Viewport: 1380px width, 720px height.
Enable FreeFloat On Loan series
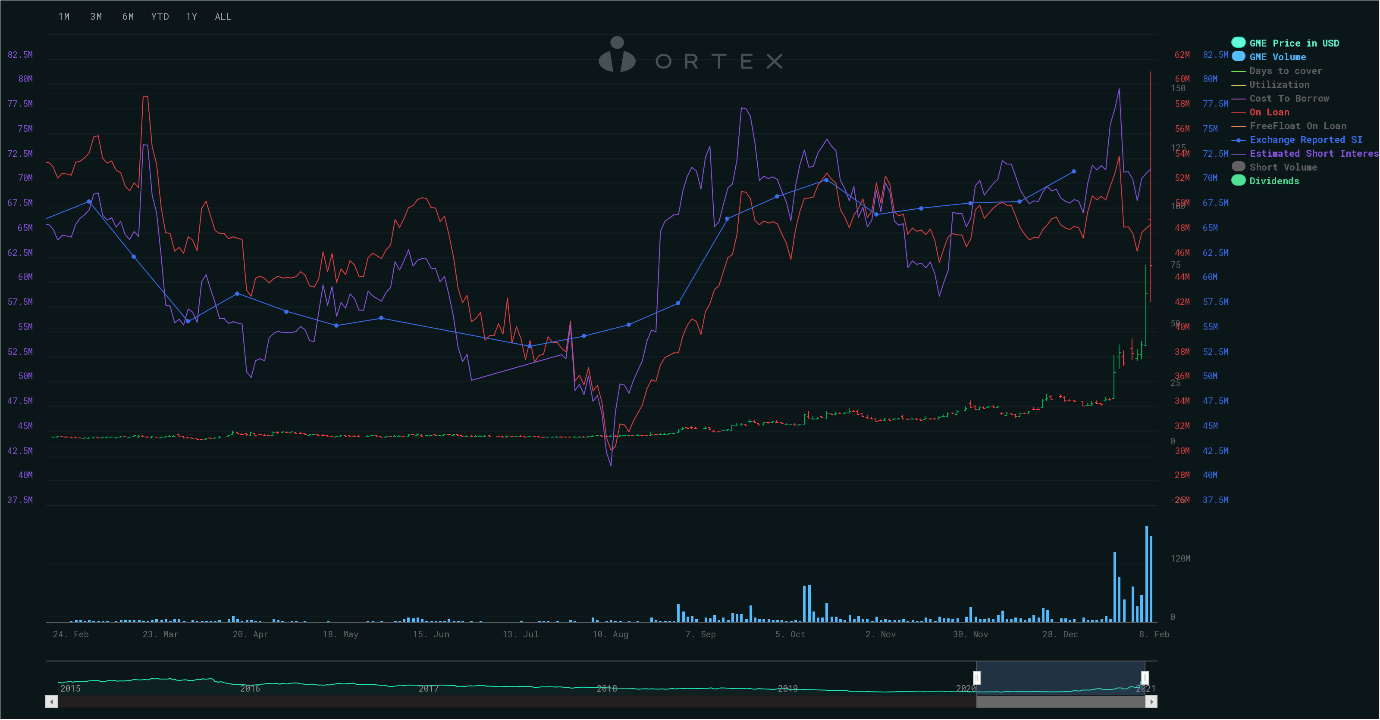(x=1297, y=126)
